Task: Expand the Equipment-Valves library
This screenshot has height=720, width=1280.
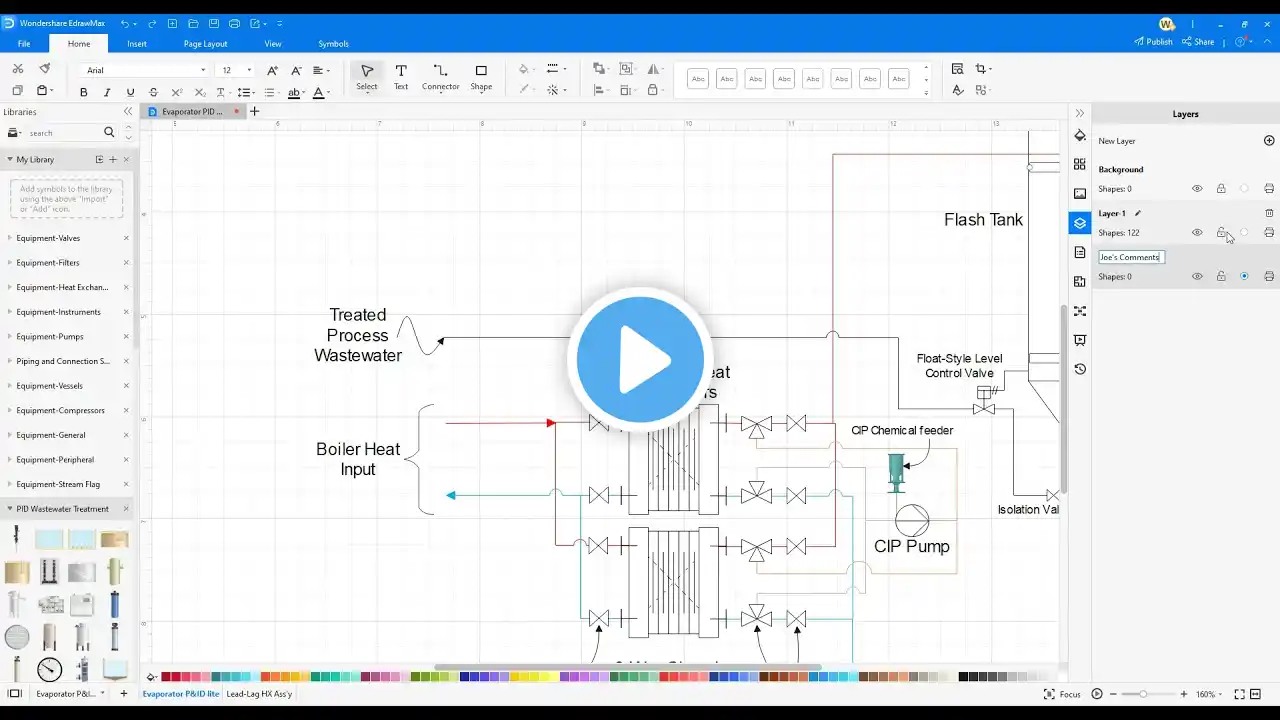Action: point(48,238)
